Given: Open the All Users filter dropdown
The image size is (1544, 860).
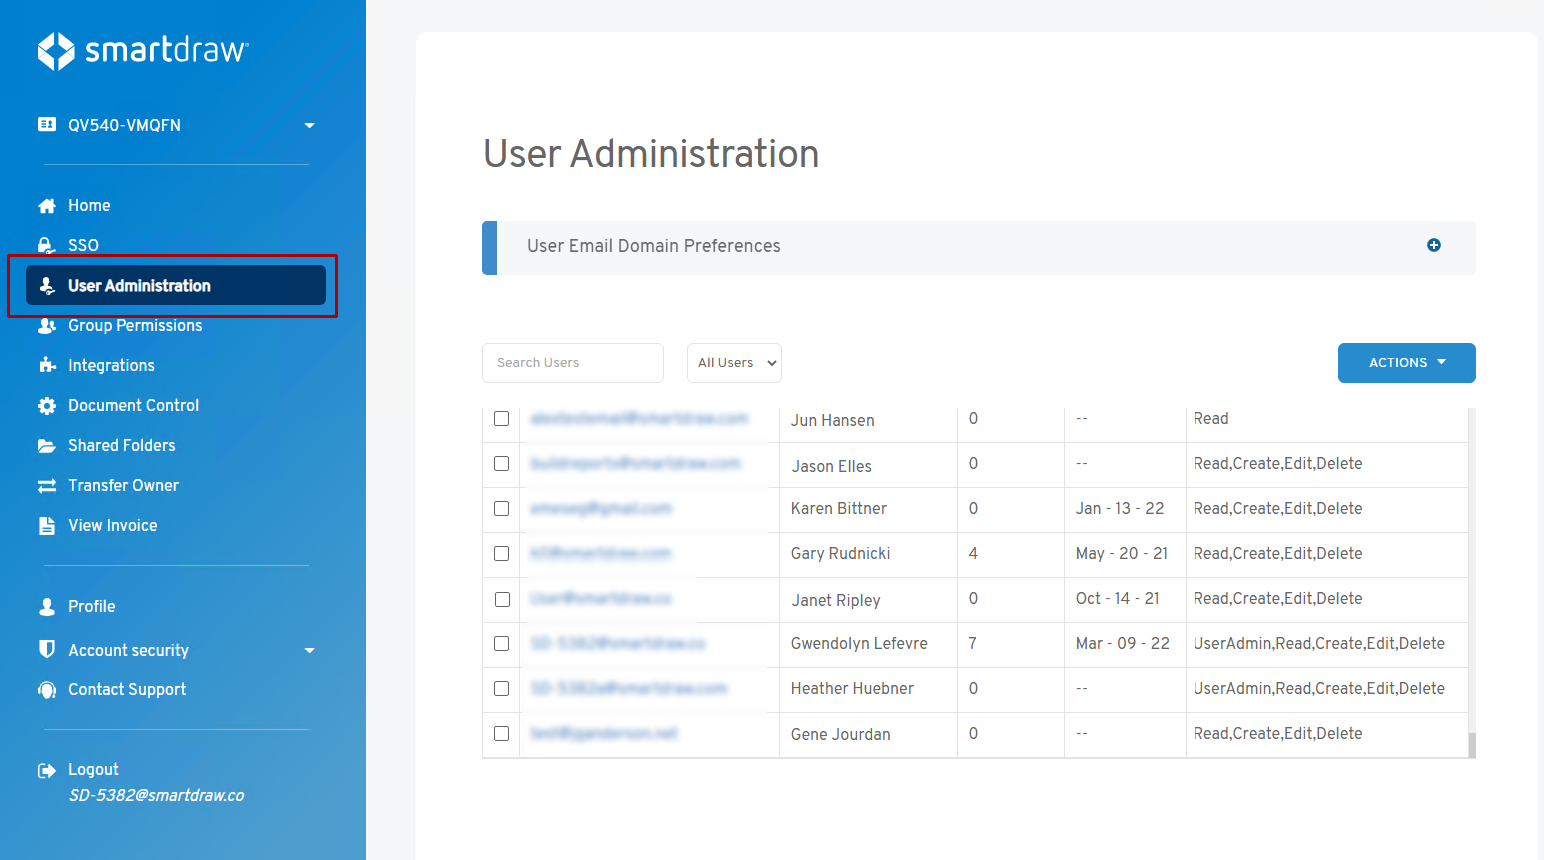Looking at the screenshot, I should (x=734, y=363).
